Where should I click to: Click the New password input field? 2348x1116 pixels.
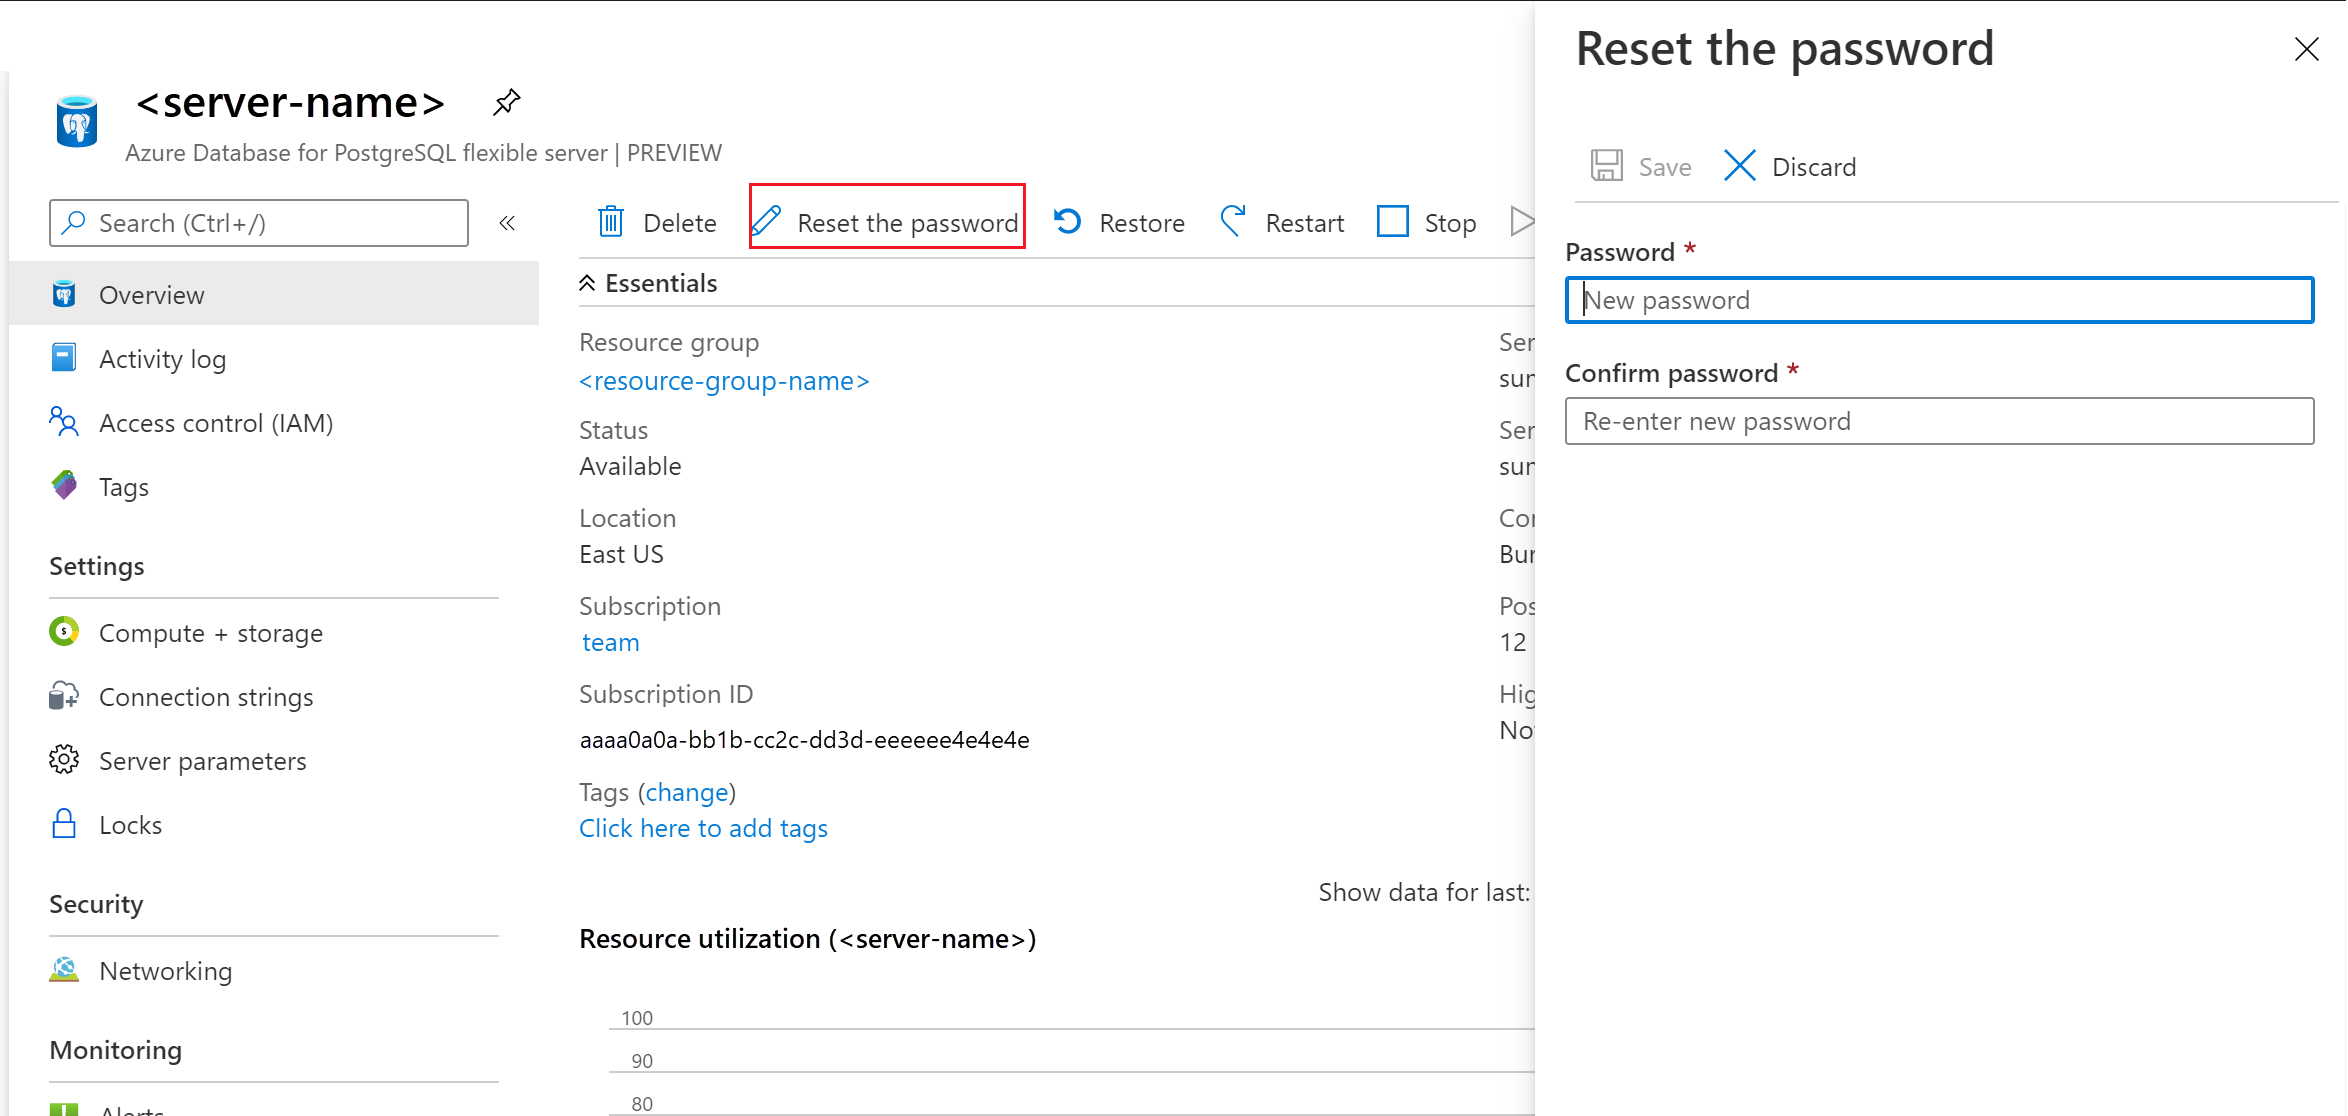[x=1945, y=300]
